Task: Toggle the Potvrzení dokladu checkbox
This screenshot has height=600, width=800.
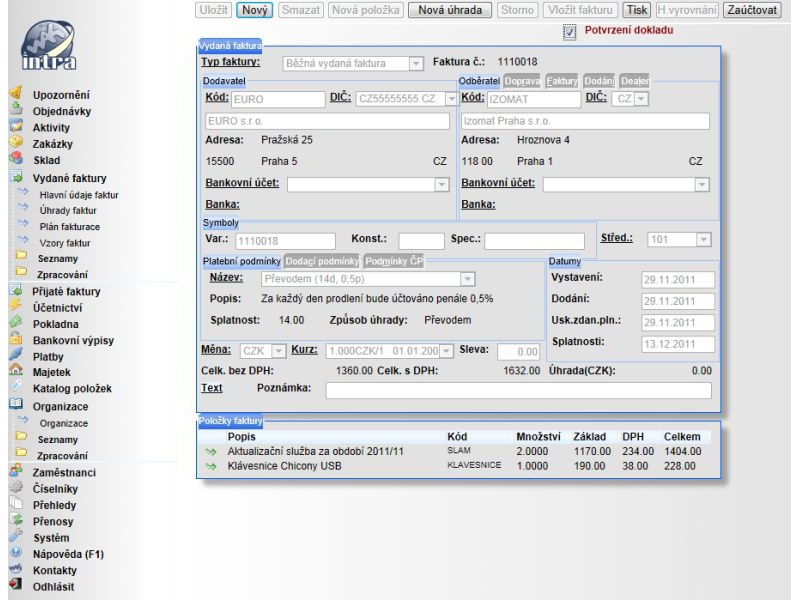Action: coord(569,32)
